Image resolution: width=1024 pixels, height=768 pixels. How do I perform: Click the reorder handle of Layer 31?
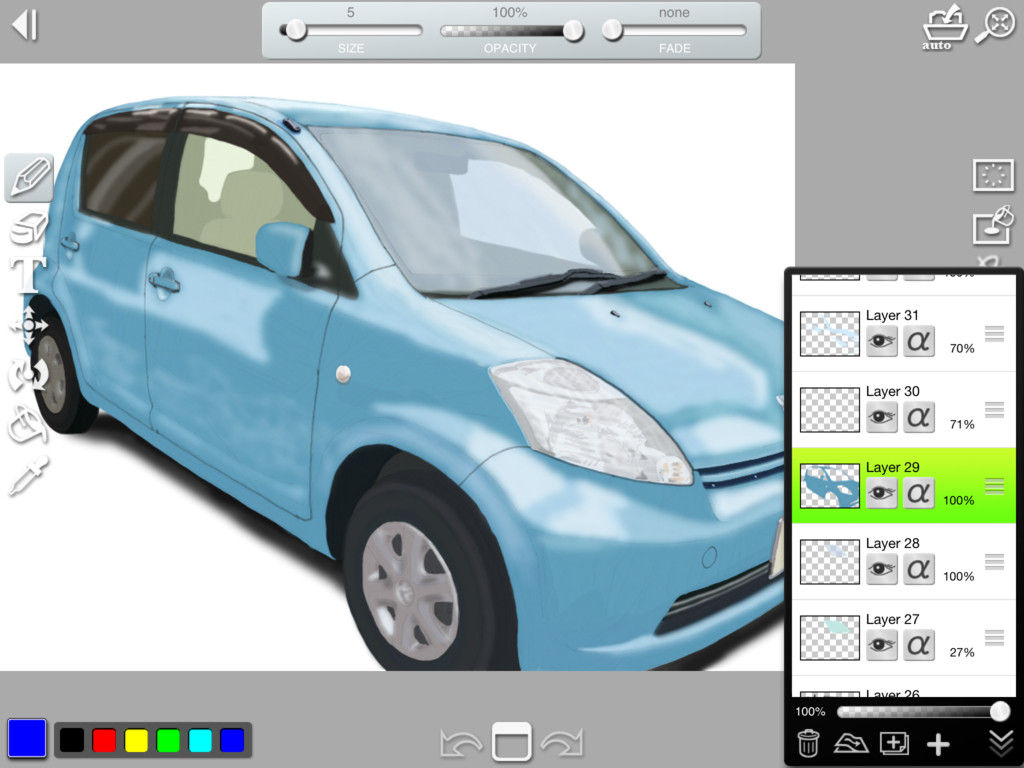995,333
